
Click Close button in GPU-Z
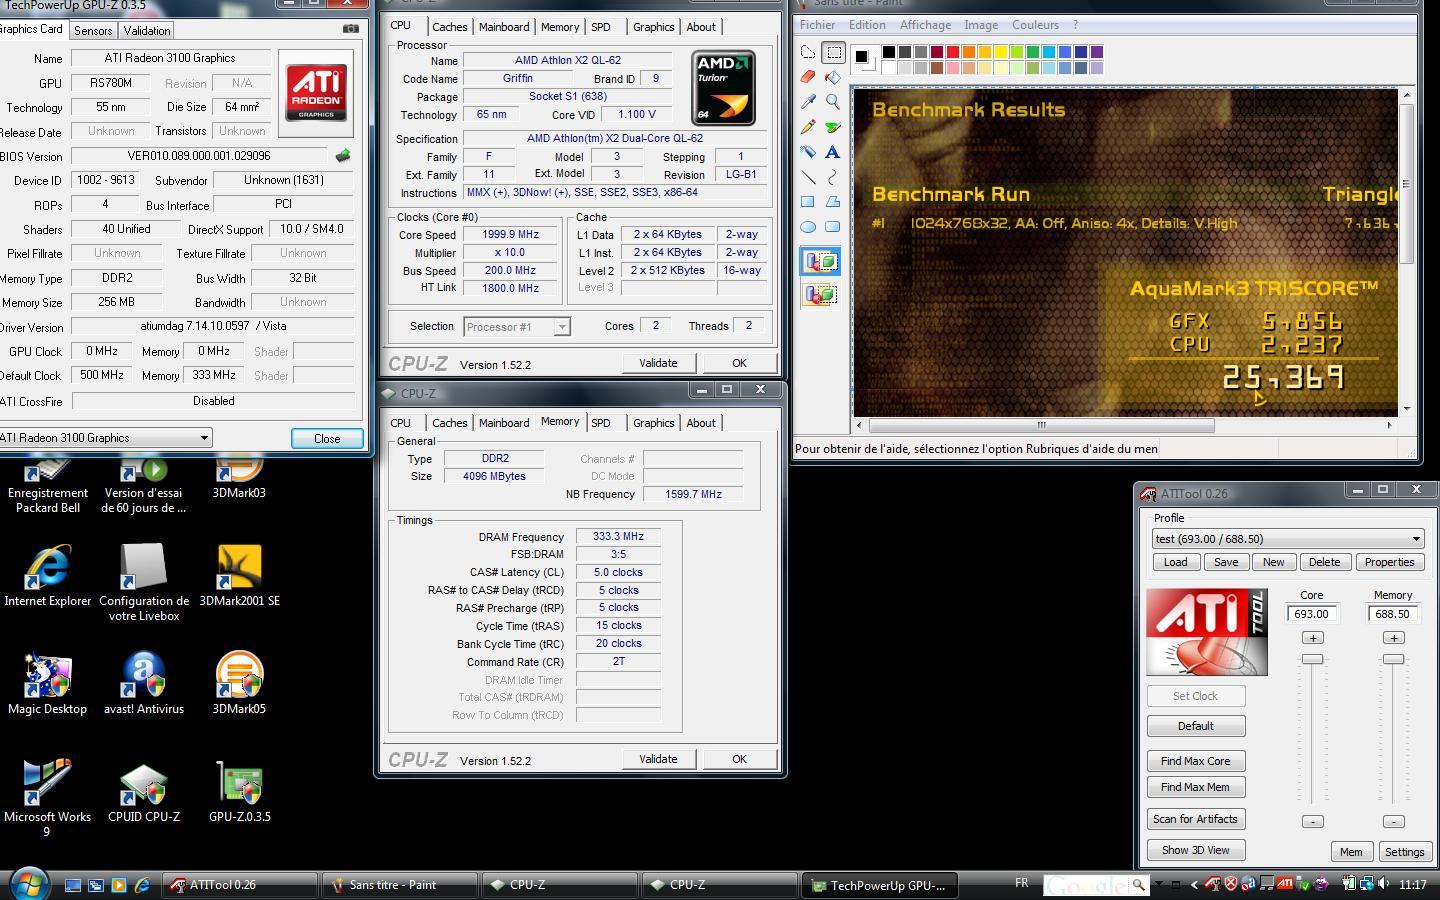tap(327, 439)
